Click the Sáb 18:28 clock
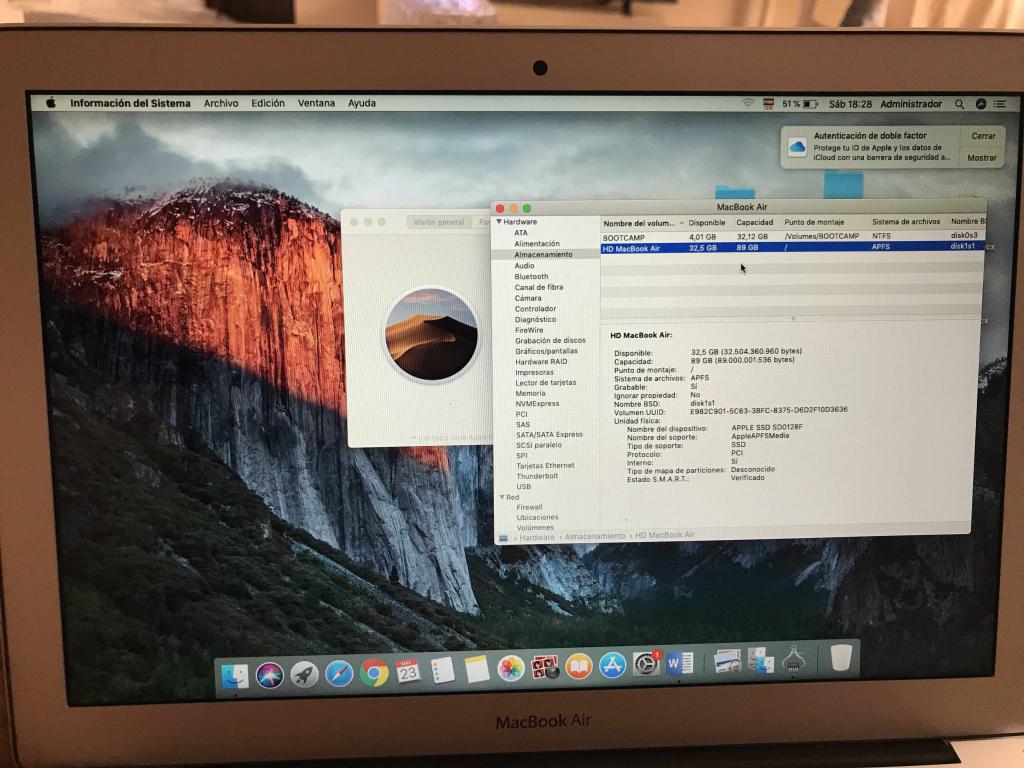The image size is (1024, 768). (850, 104)
